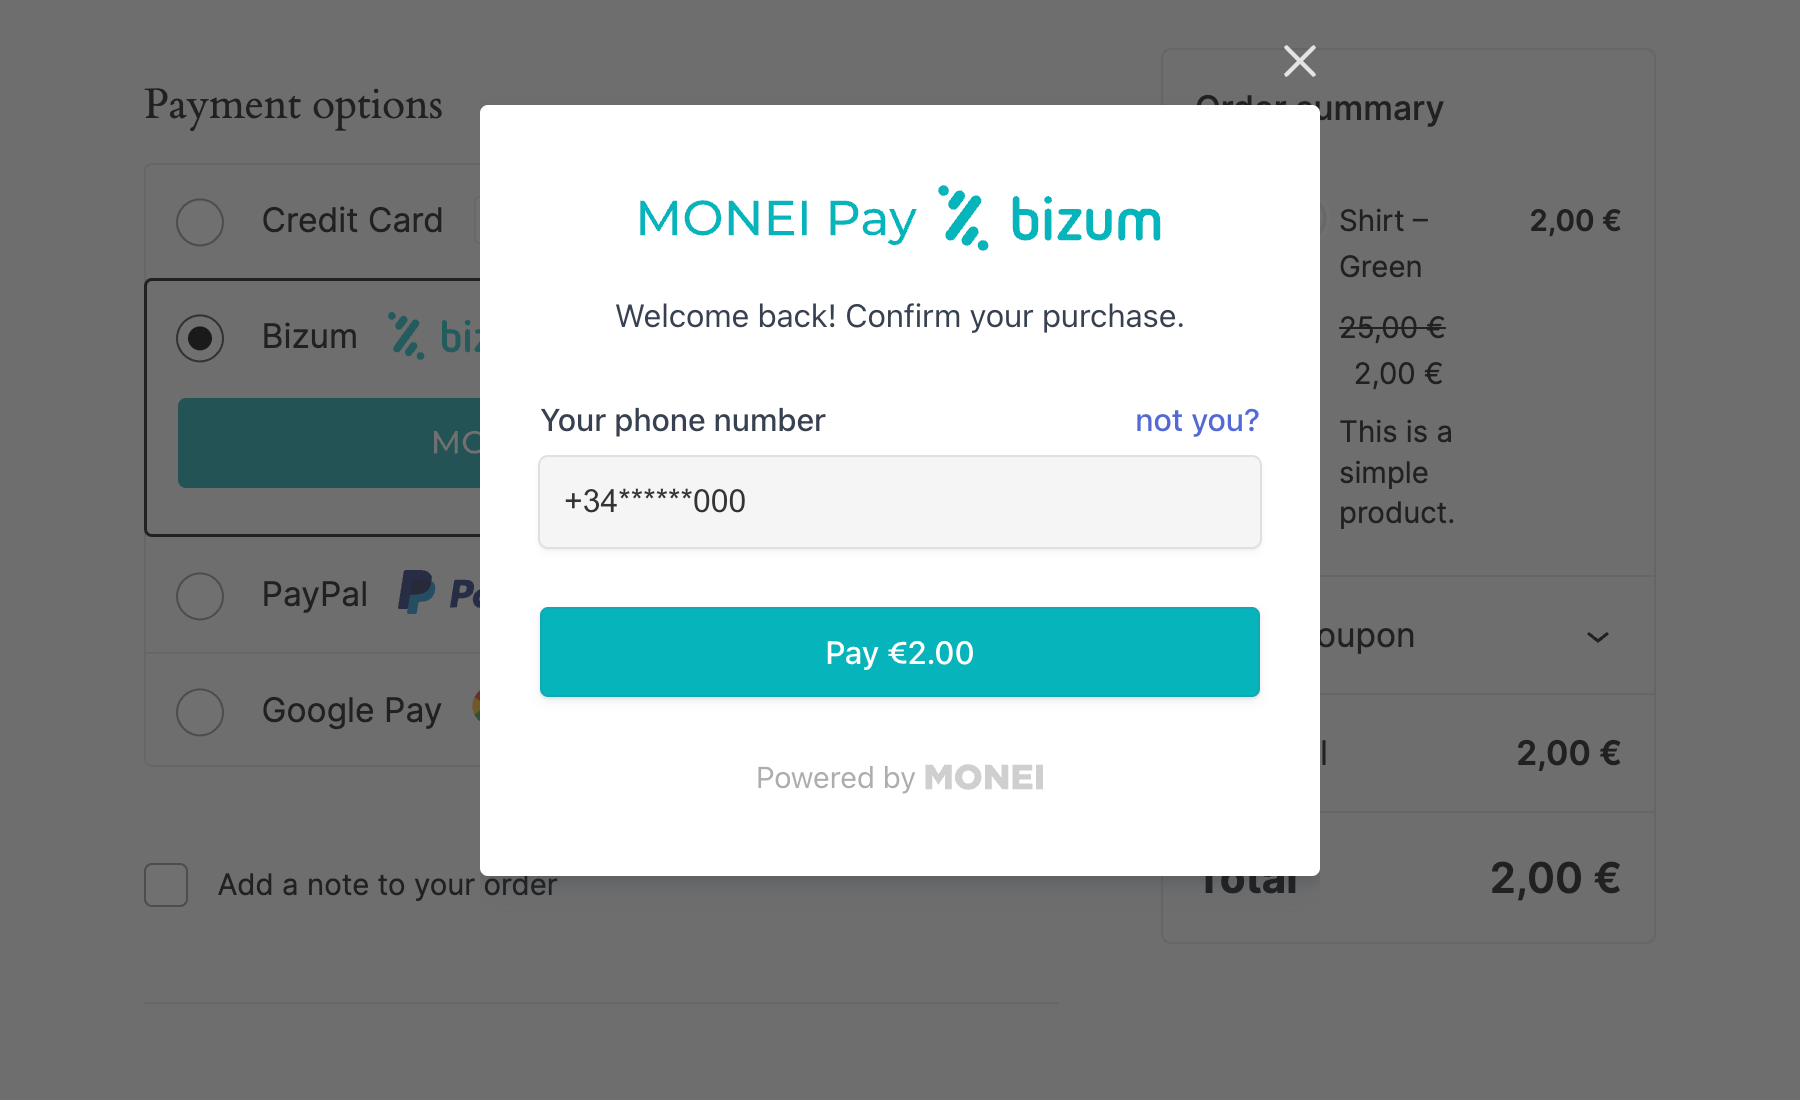Select the Google Pay payment option
The image size is (1800, 1100).
(200, 712)
